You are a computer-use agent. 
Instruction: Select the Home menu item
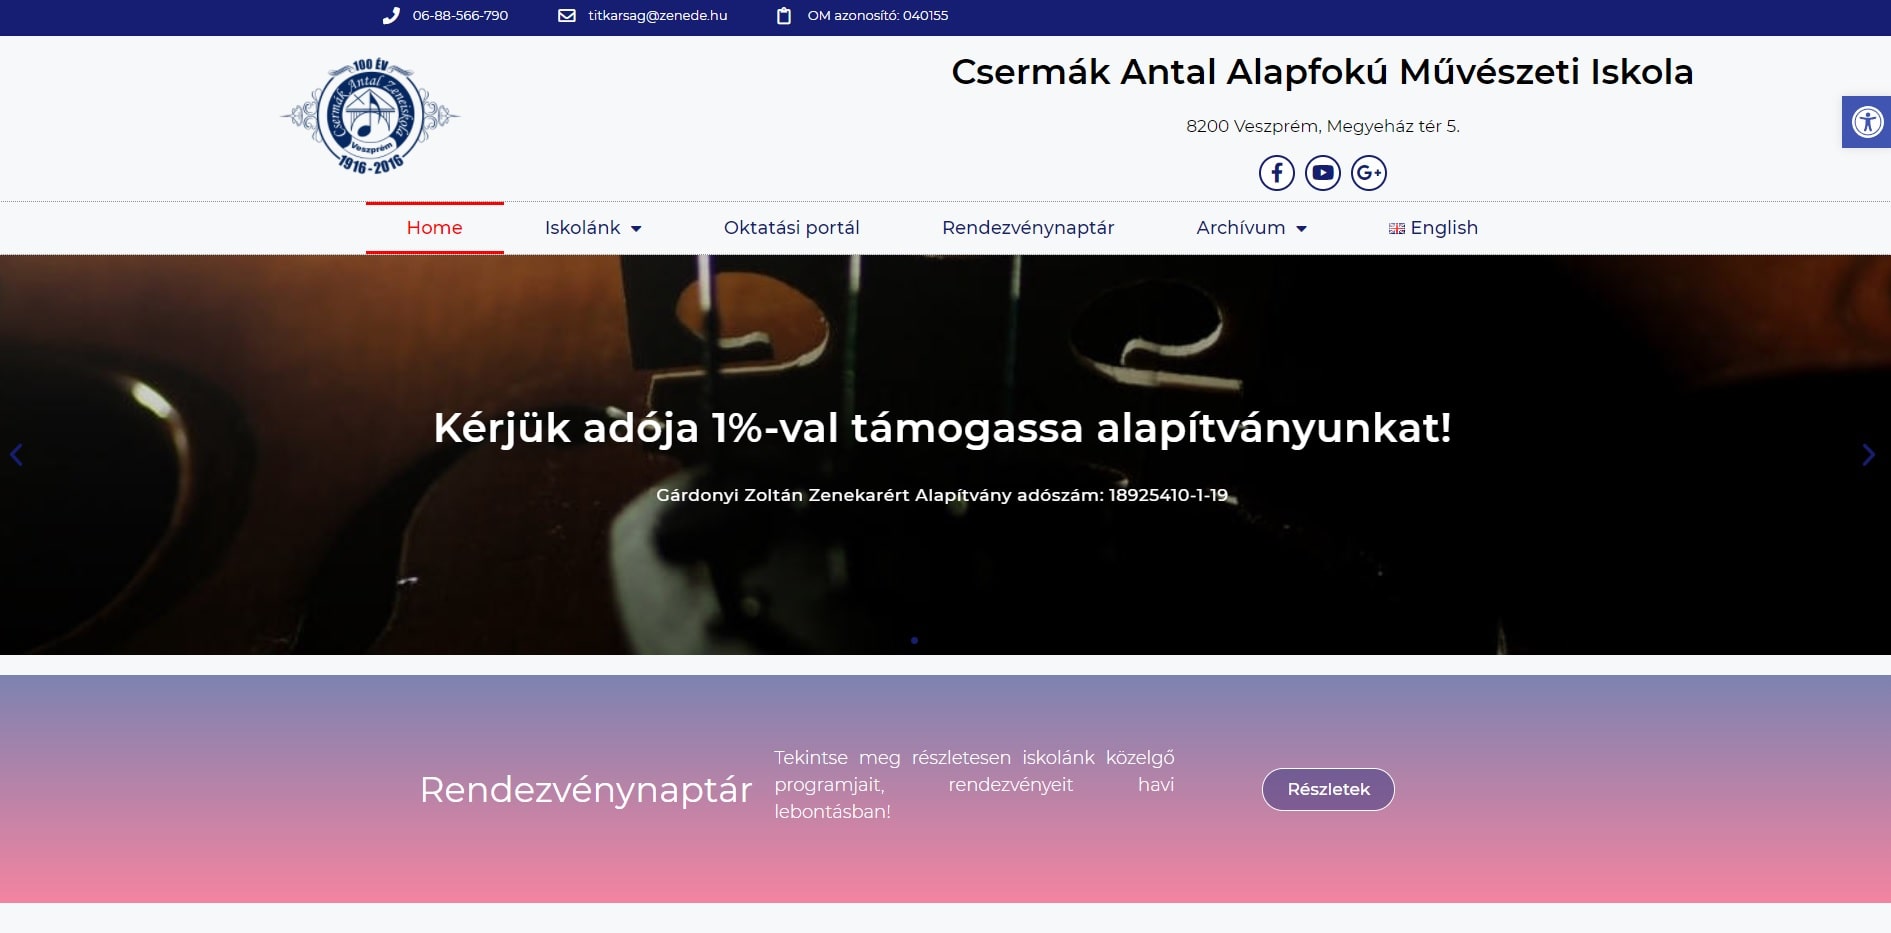click(434, 228)
